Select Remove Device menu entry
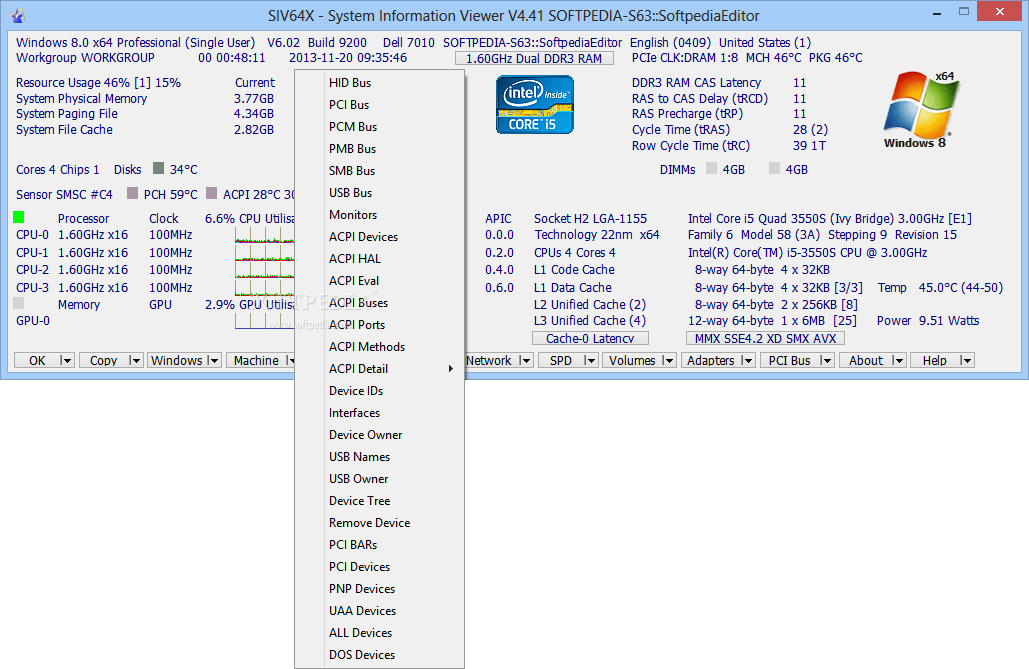 379,523
